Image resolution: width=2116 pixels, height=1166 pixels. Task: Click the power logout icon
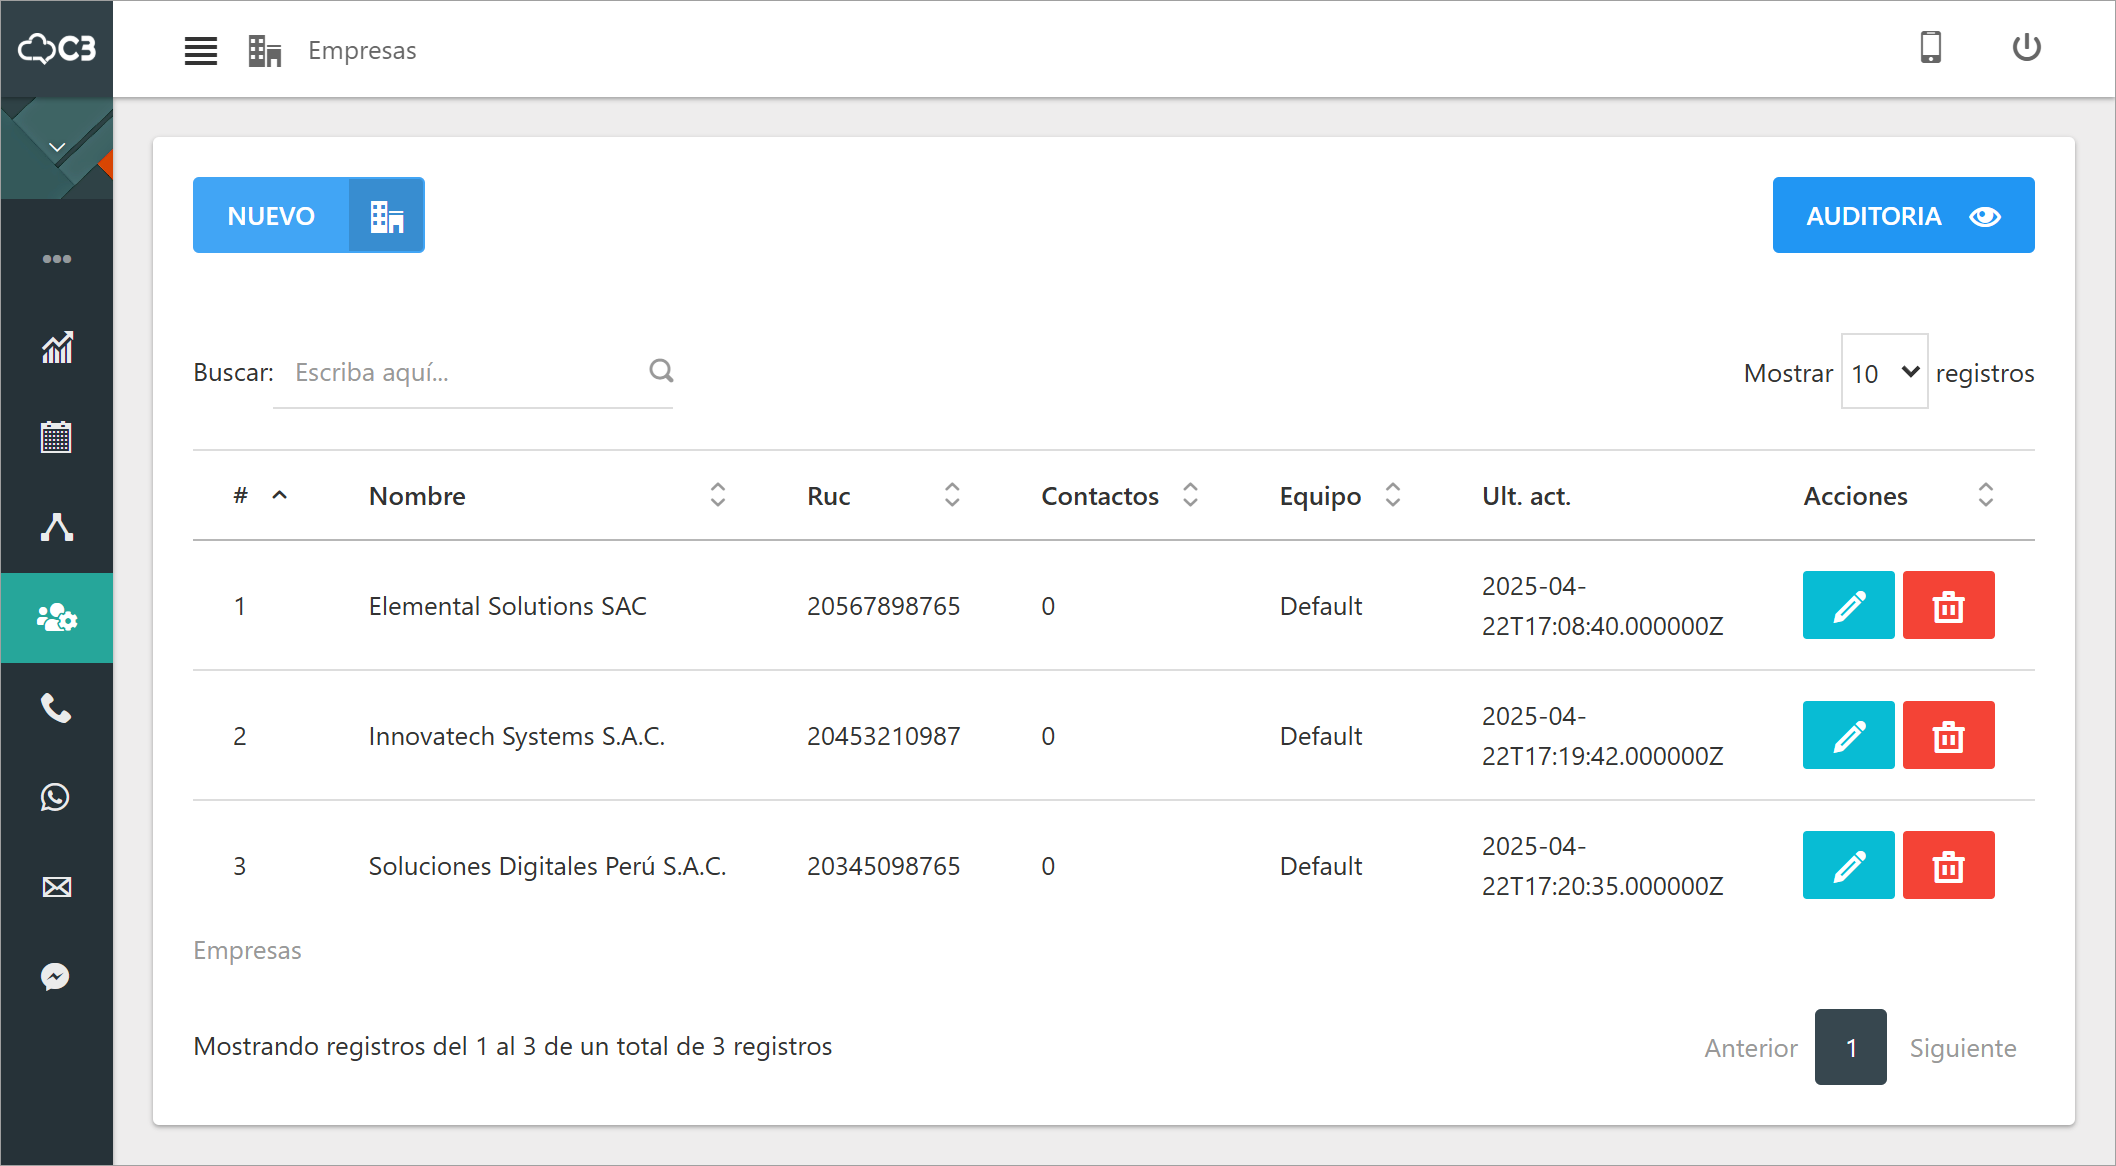tap(2026, 48)
